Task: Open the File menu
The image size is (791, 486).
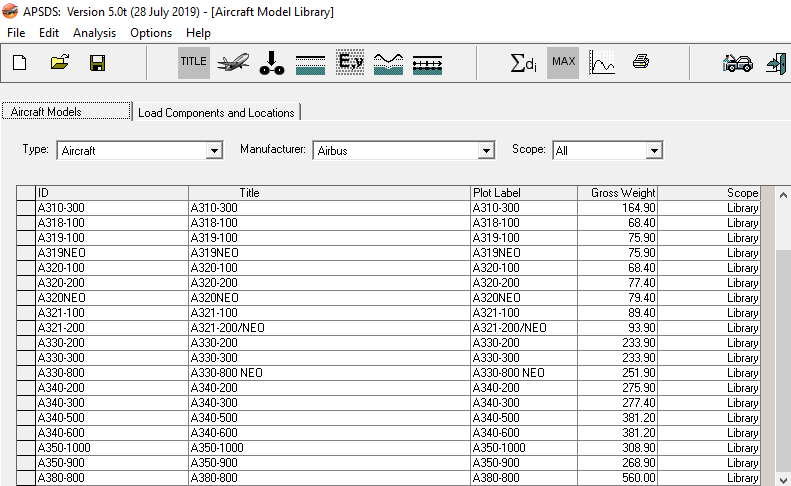Action: [x=16, y=33]
